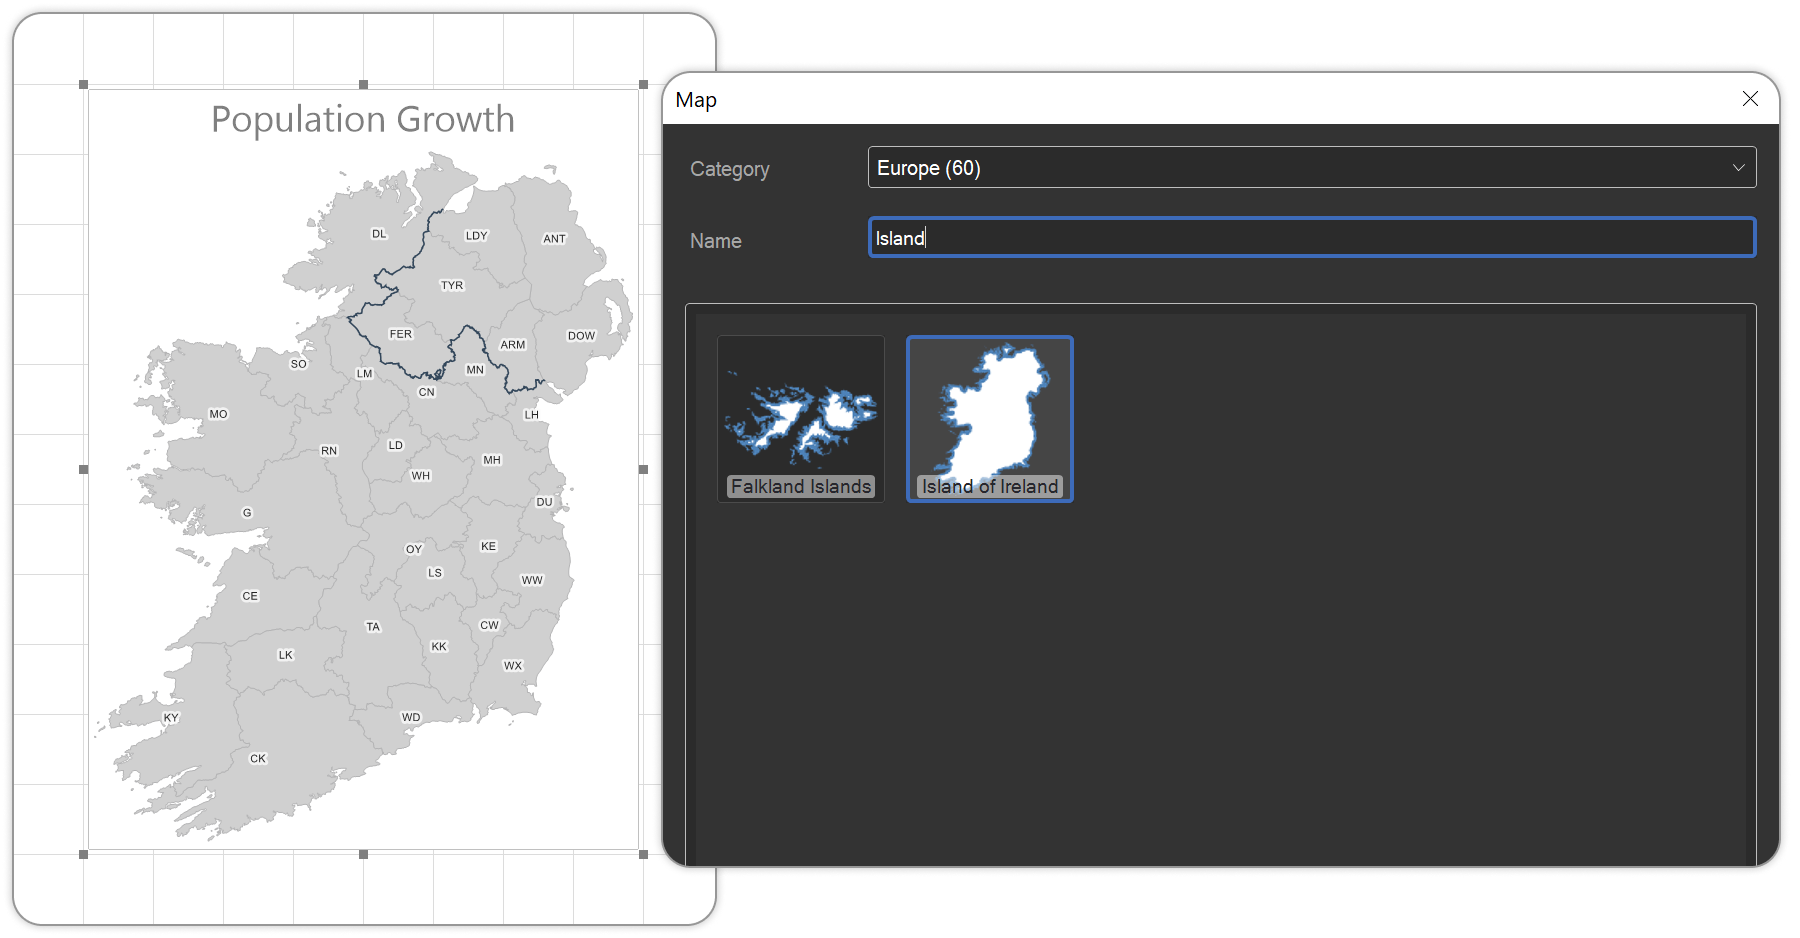Viewport: 1800px width, 938px height.
Task: Click the WH county label on map
Action: point(421,476)
